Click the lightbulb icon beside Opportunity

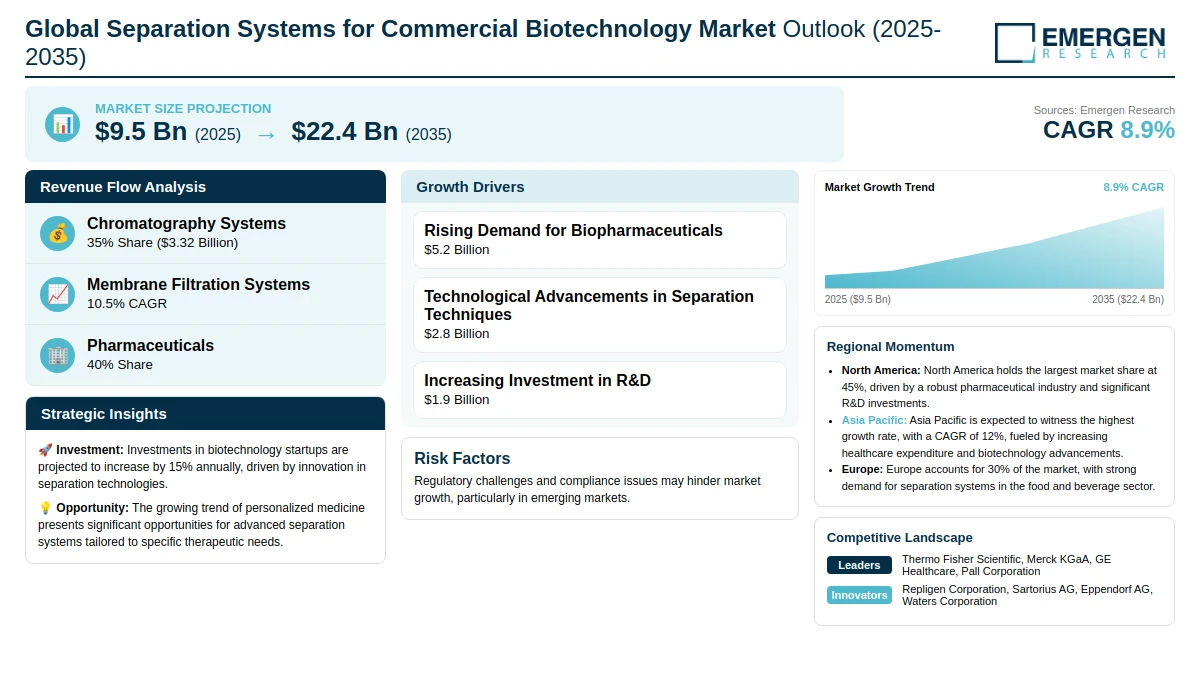click(x=45, y=508)
